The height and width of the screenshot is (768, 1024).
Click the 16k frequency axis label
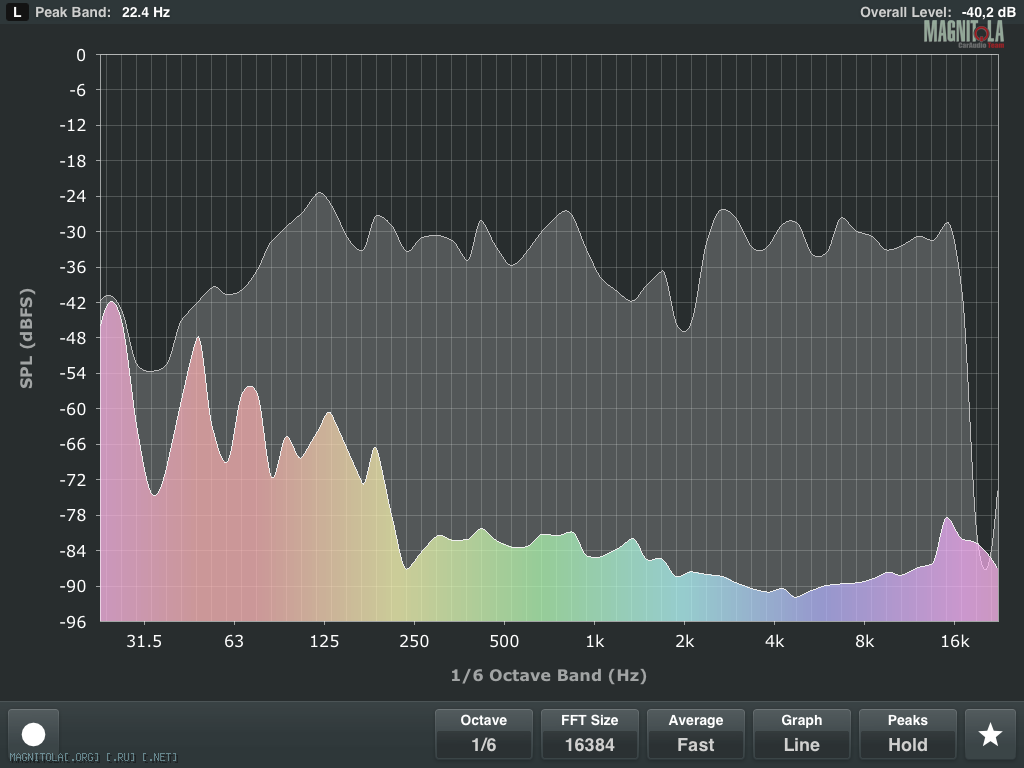click(x=954, y=641)
